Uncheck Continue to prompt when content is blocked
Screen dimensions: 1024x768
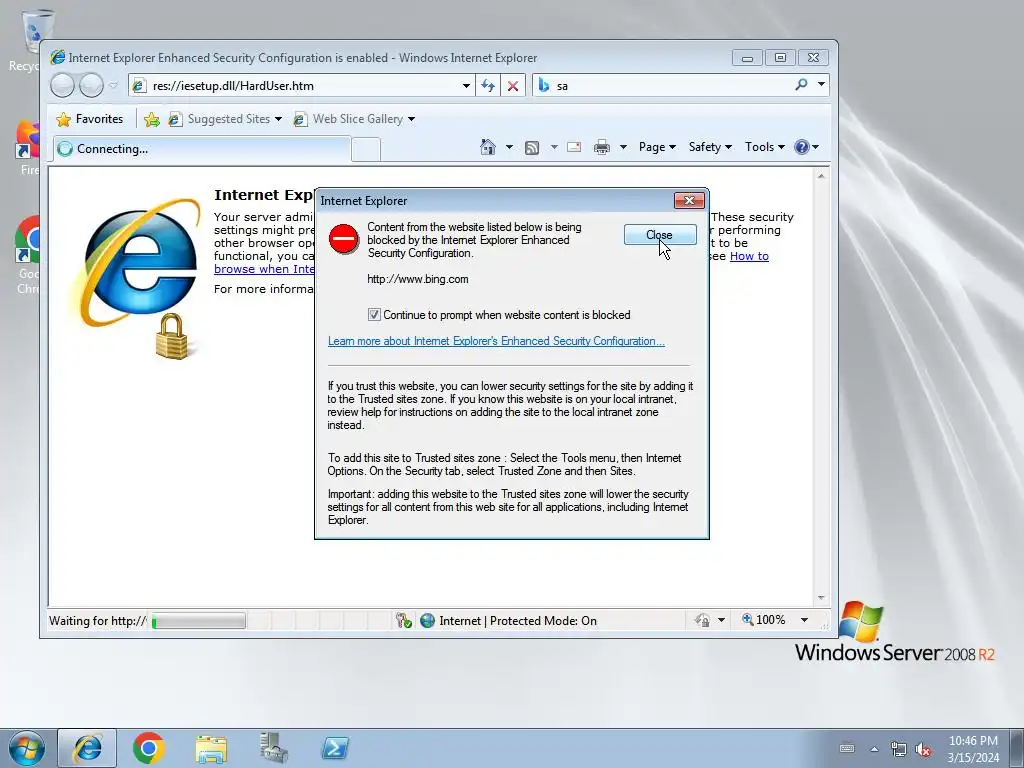click(x=374, y=315)
